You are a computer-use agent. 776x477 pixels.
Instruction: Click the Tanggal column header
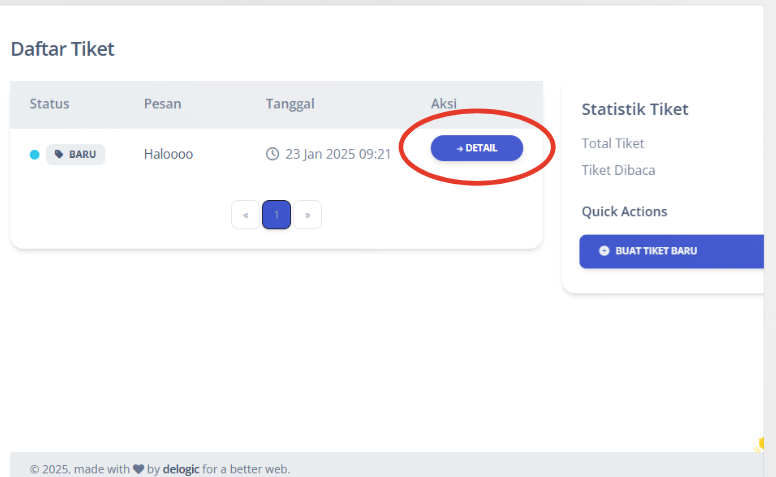(290, 104)
